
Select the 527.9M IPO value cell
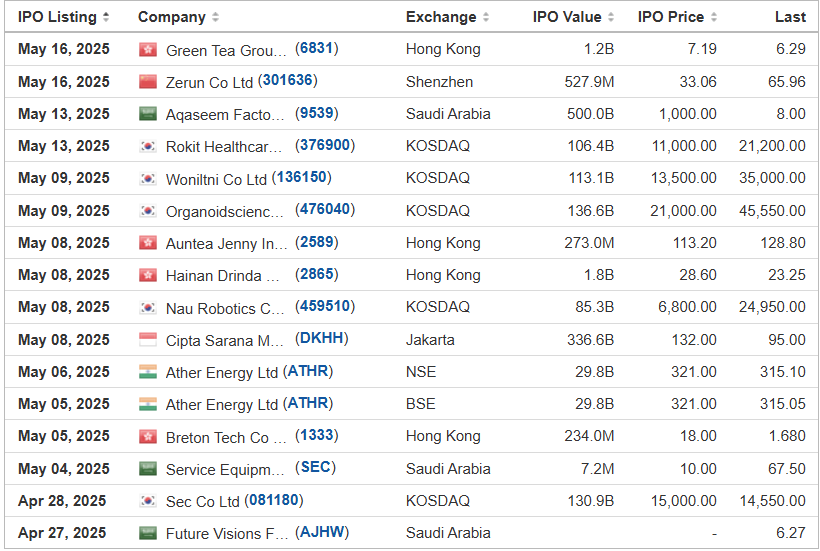coord(589,82)
